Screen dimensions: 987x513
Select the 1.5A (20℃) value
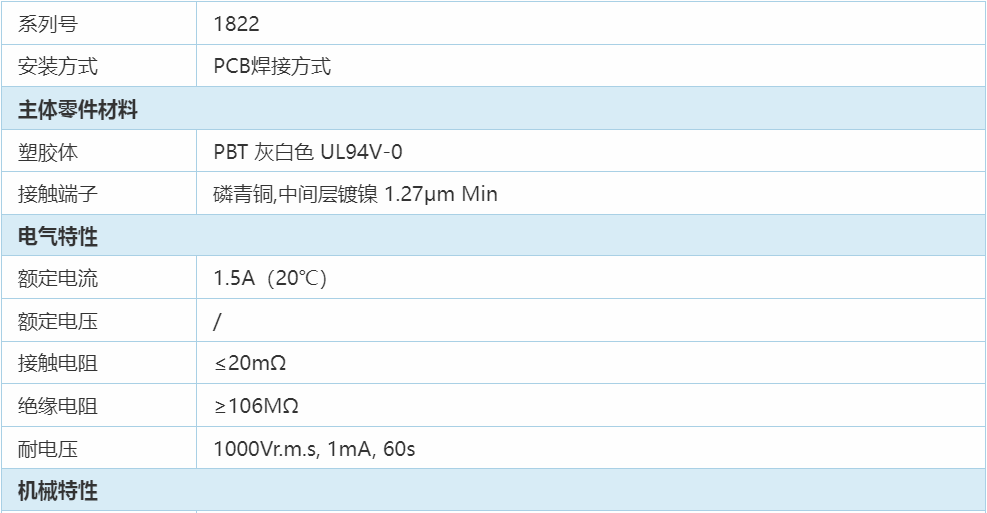click(270, 278)
